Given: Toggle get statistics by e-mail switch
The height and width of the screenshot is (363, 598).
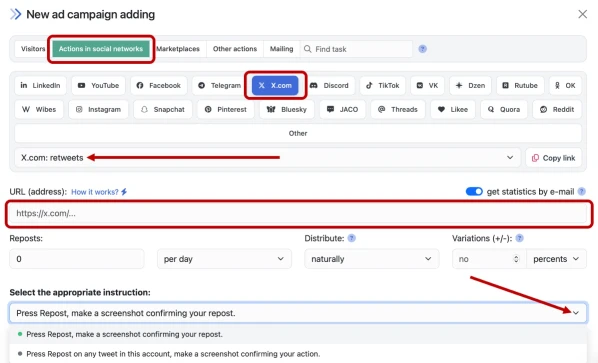Looking at the screenshot, I should point(474,191).
